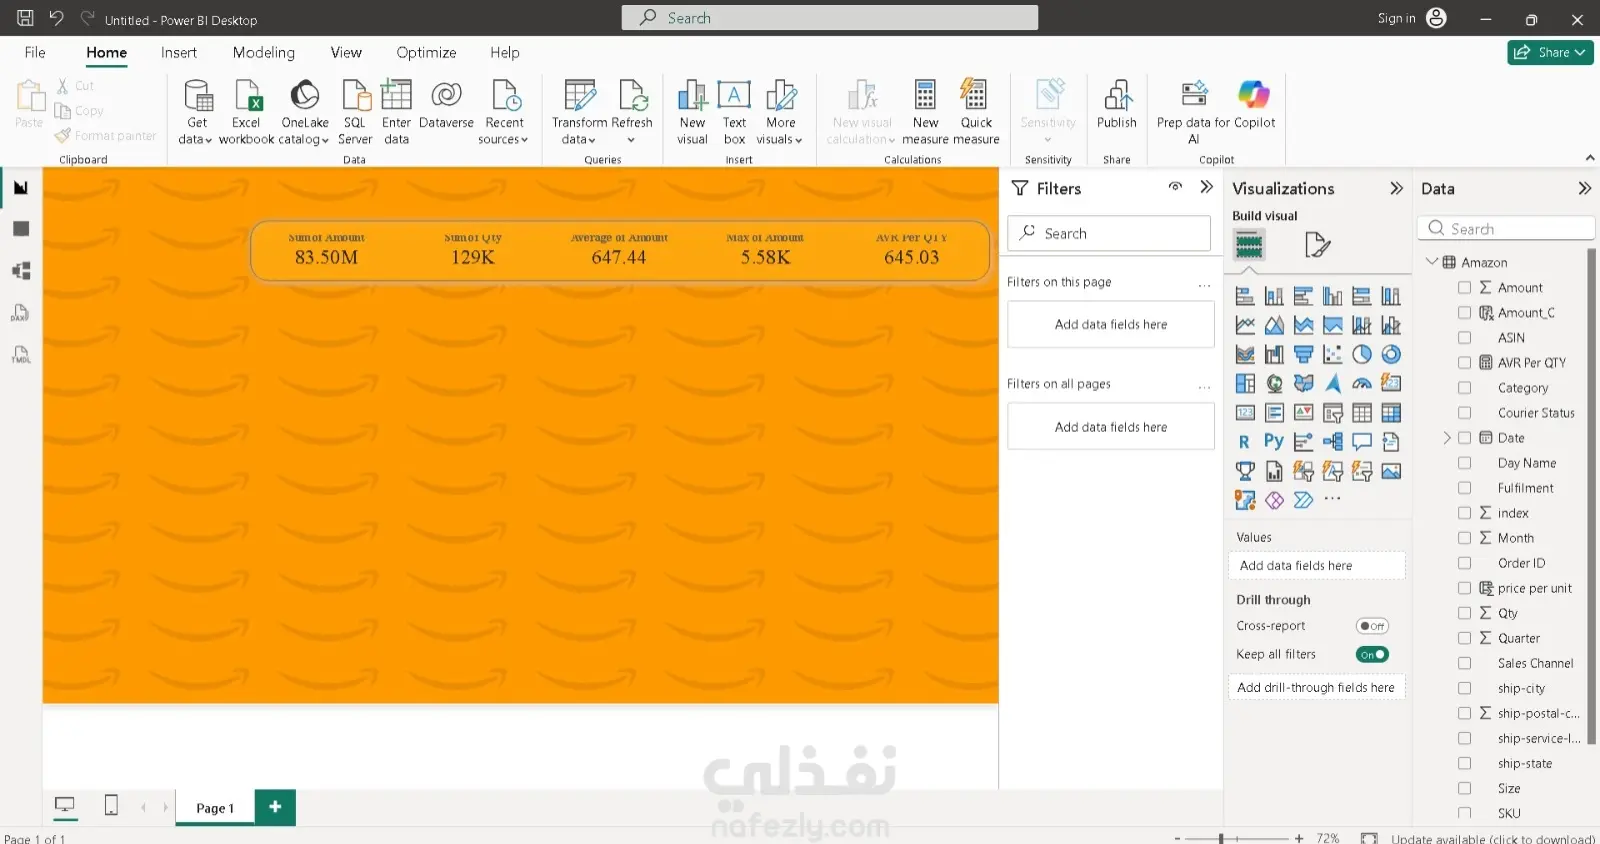The image size is (1600, 844).
Task: Open TMDL view in sidebar
Action: point(21,355)
